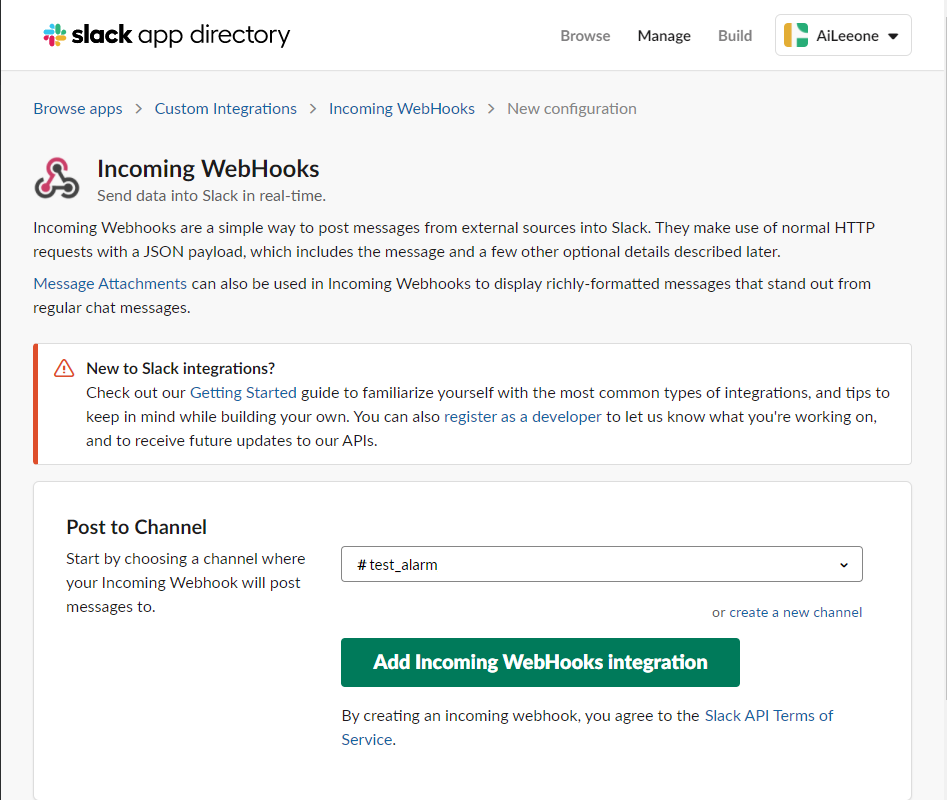Image resolution: width=947 pixels, height=800 pixels.
Task: Click the register as a developer link
Action: [522, 417]
